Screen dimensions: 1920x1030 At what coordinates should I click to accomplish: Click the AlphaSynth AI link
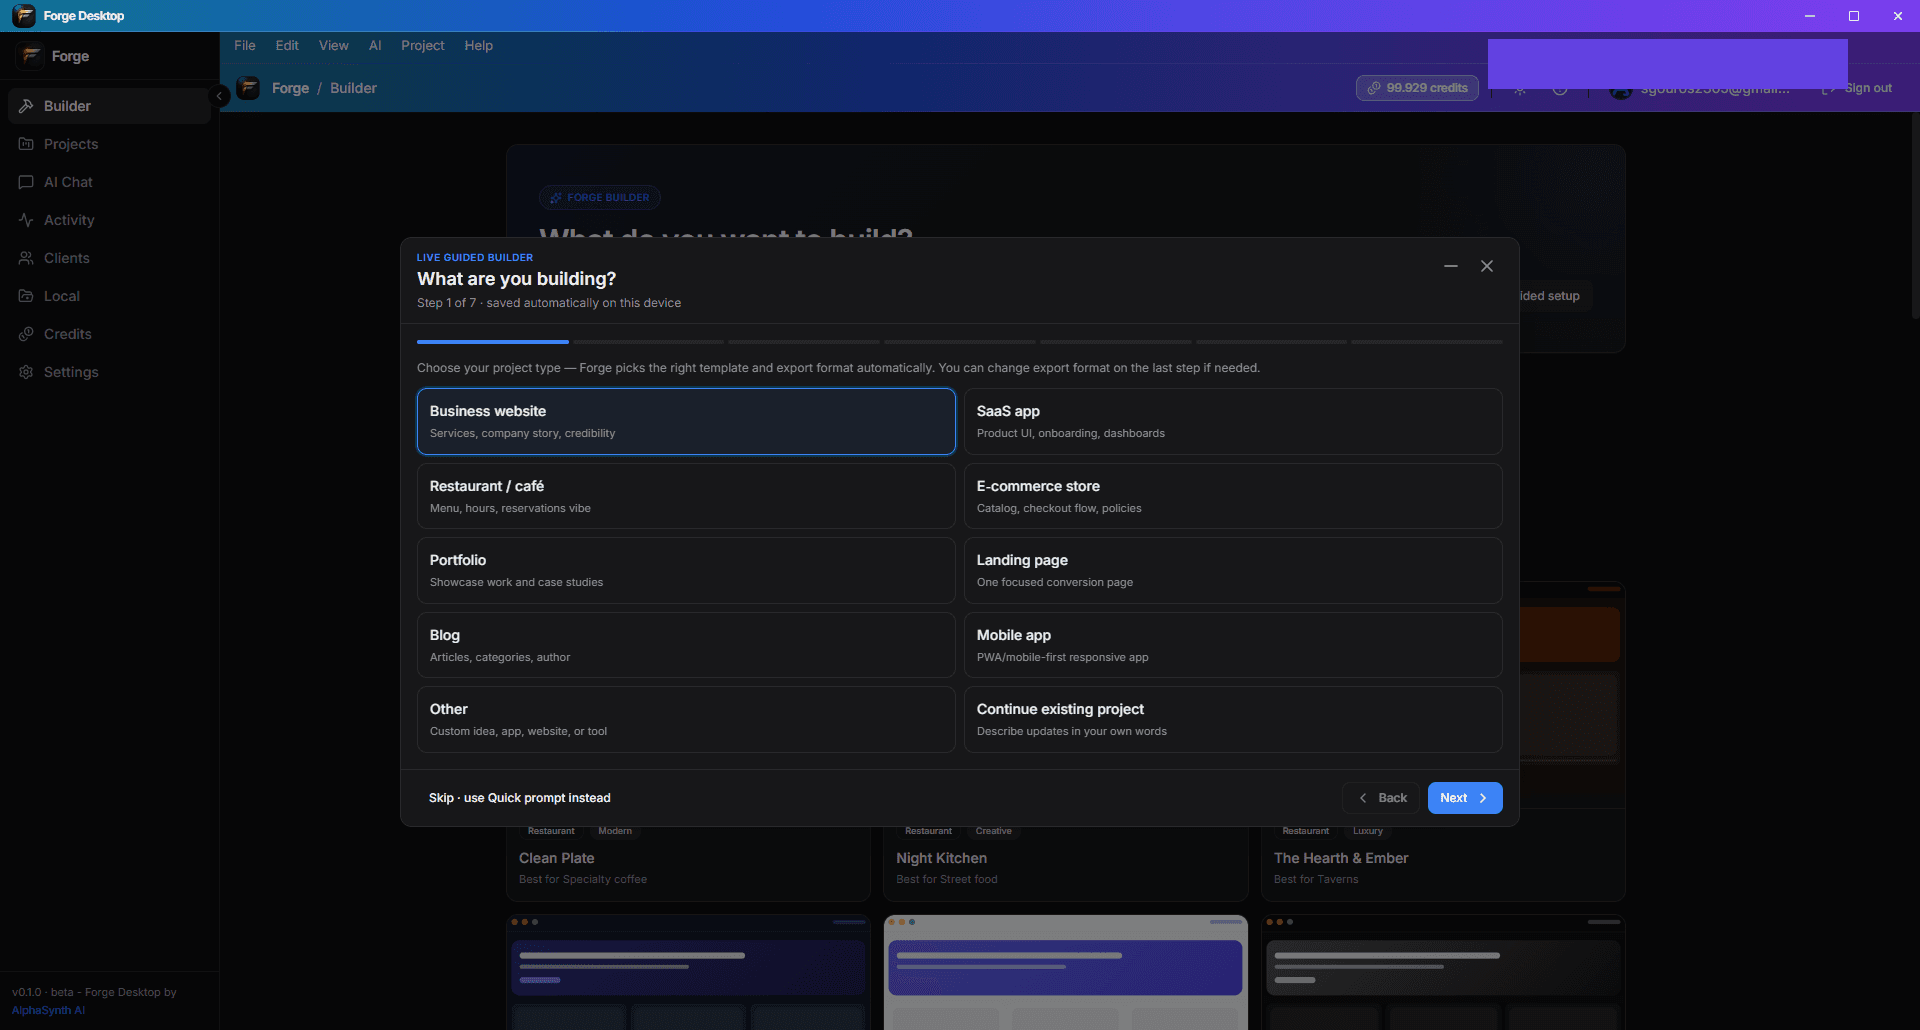click(48, 1010)
